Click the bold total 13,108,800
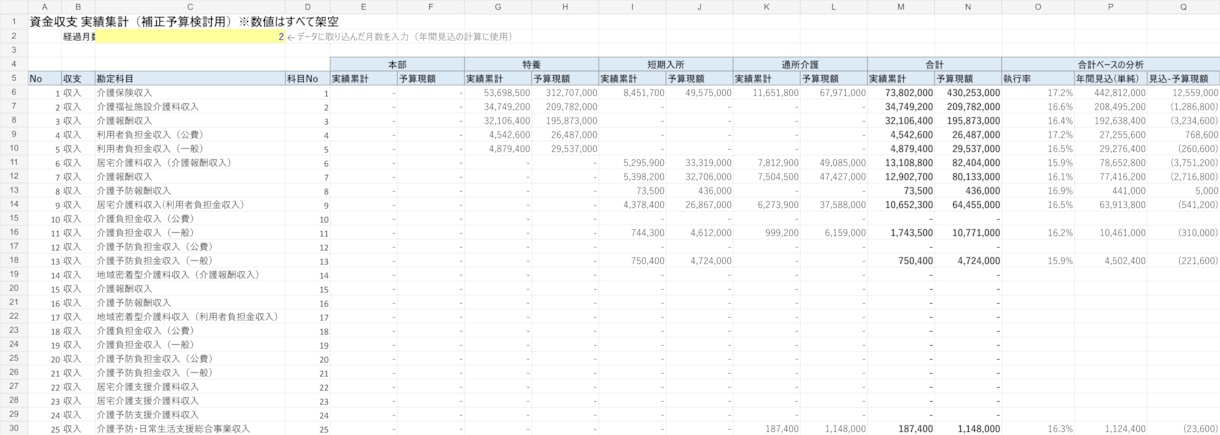The height and width of the screenshot is (435, 1220). coord(909,162)
